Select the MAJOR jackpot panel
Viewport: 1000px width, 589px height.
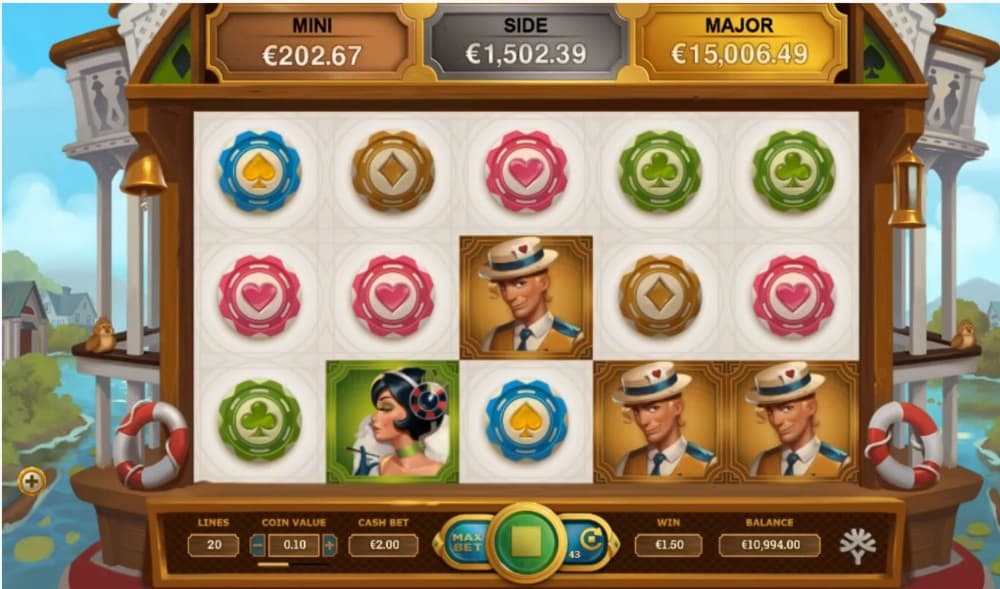pos(739,42)
